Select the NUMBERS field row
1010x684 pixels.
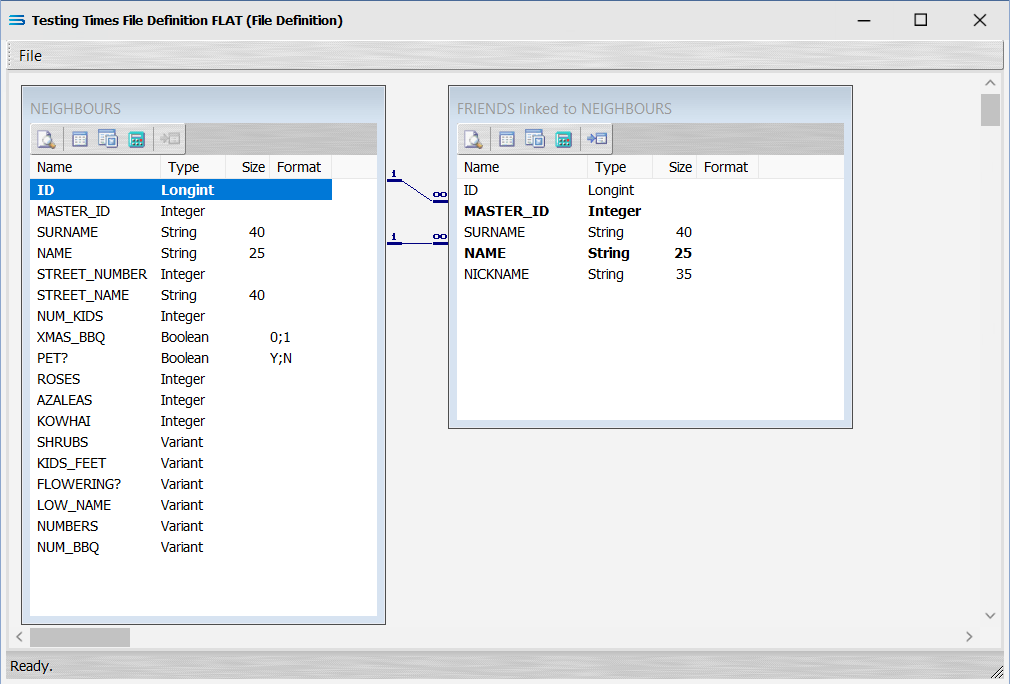click(x=181, y=526)
